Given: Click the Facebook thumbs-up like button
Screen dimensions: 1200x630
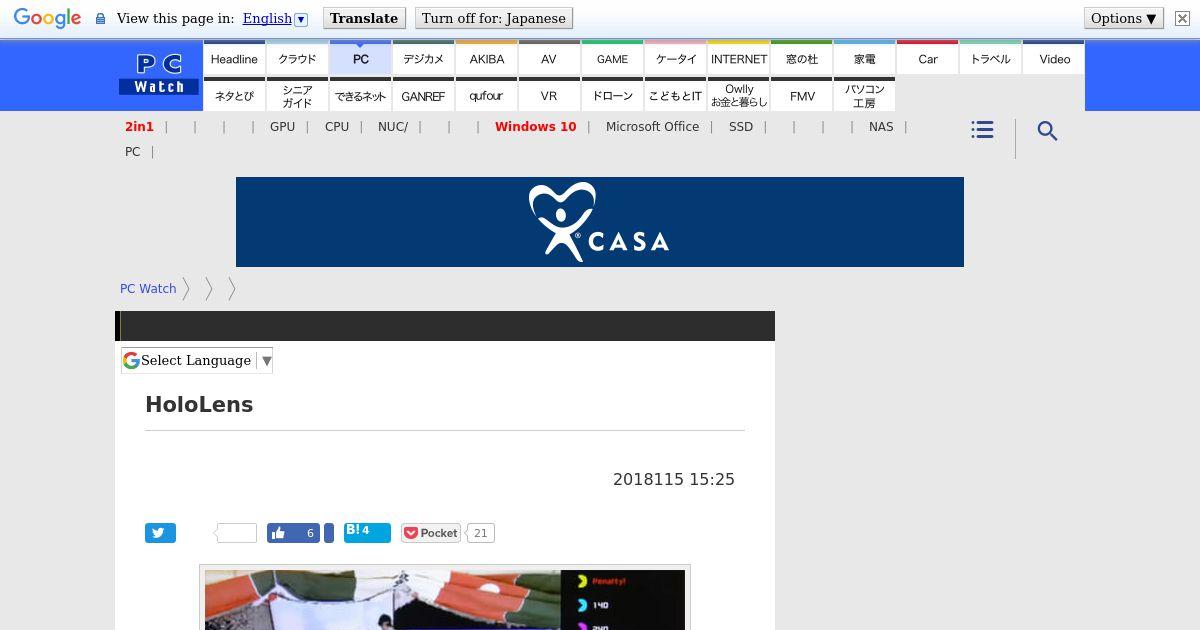Looking at the screenshot, I should (293, 533).
